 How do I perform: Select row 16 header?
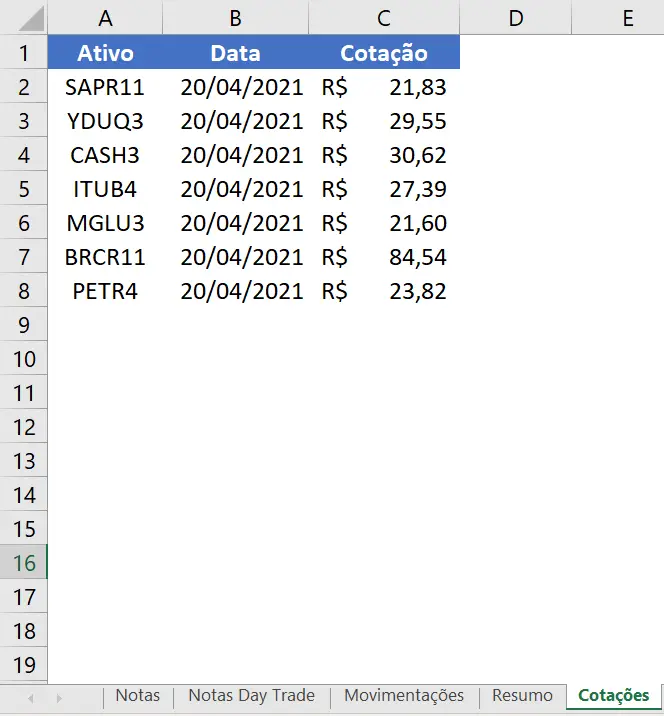point(24,563)
